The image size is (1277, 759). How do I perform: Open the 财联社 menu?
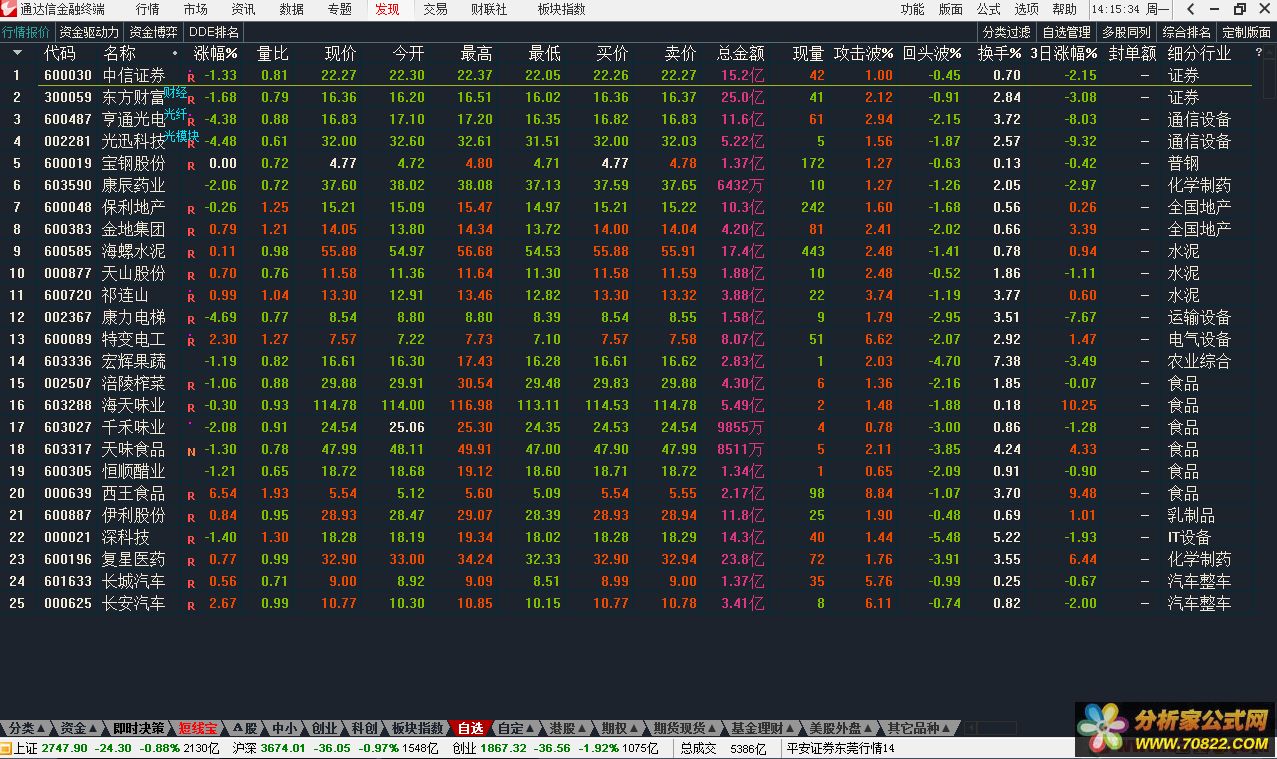(488, 9)
